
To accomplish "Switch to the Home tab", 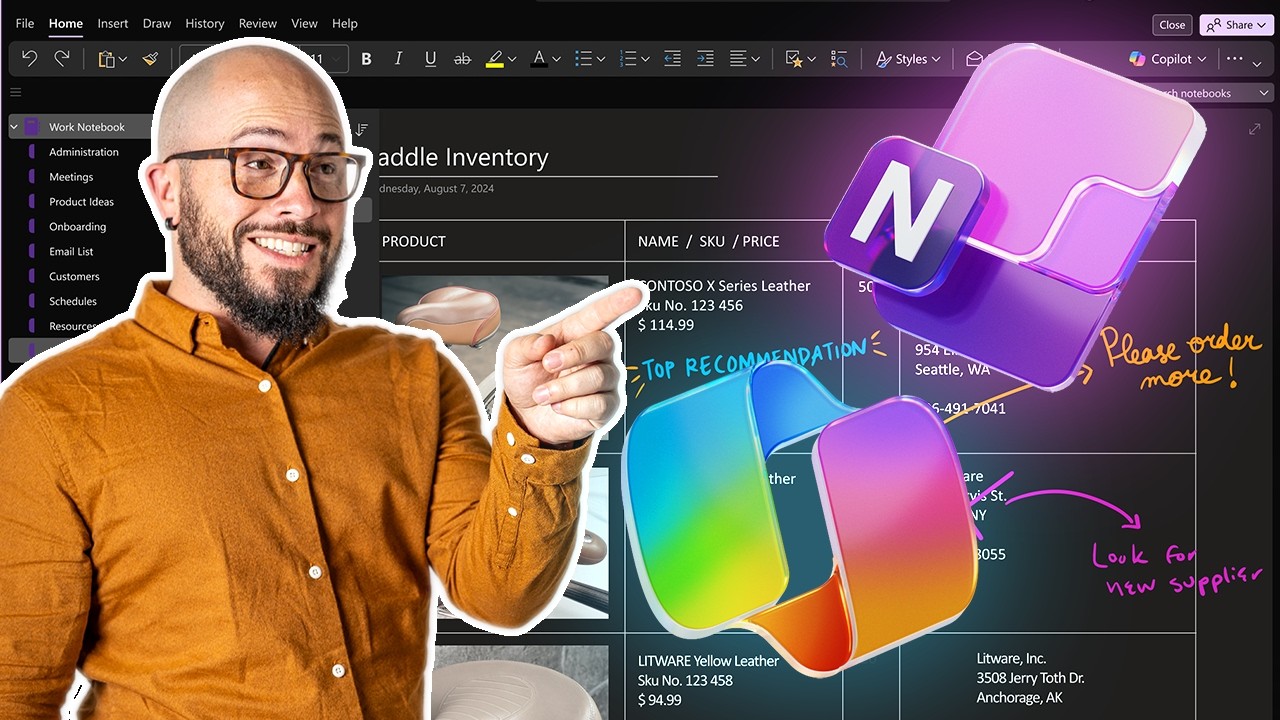I will coord(66,23).
